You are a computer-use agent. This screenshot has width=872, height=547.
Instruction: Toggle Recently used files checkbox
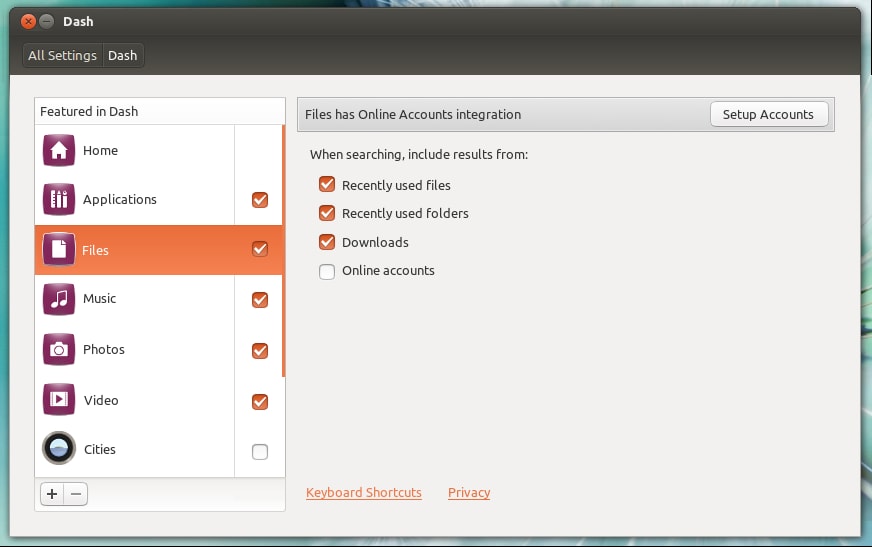[327, 185]
